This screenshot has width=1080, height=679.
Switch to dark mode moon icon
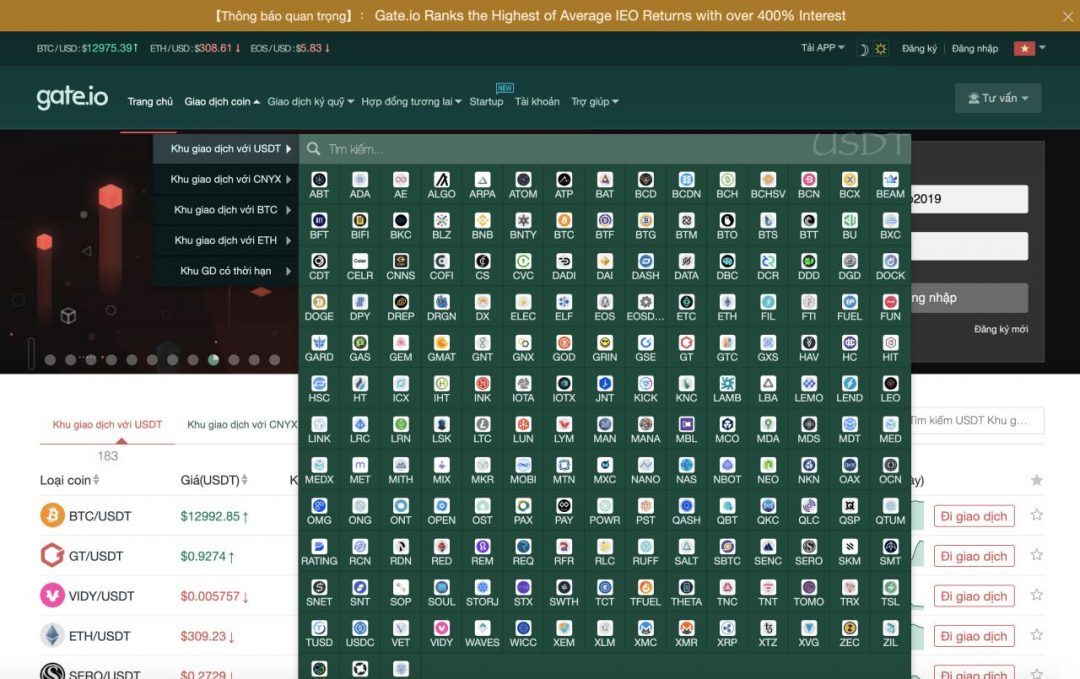tap(863, 49)
